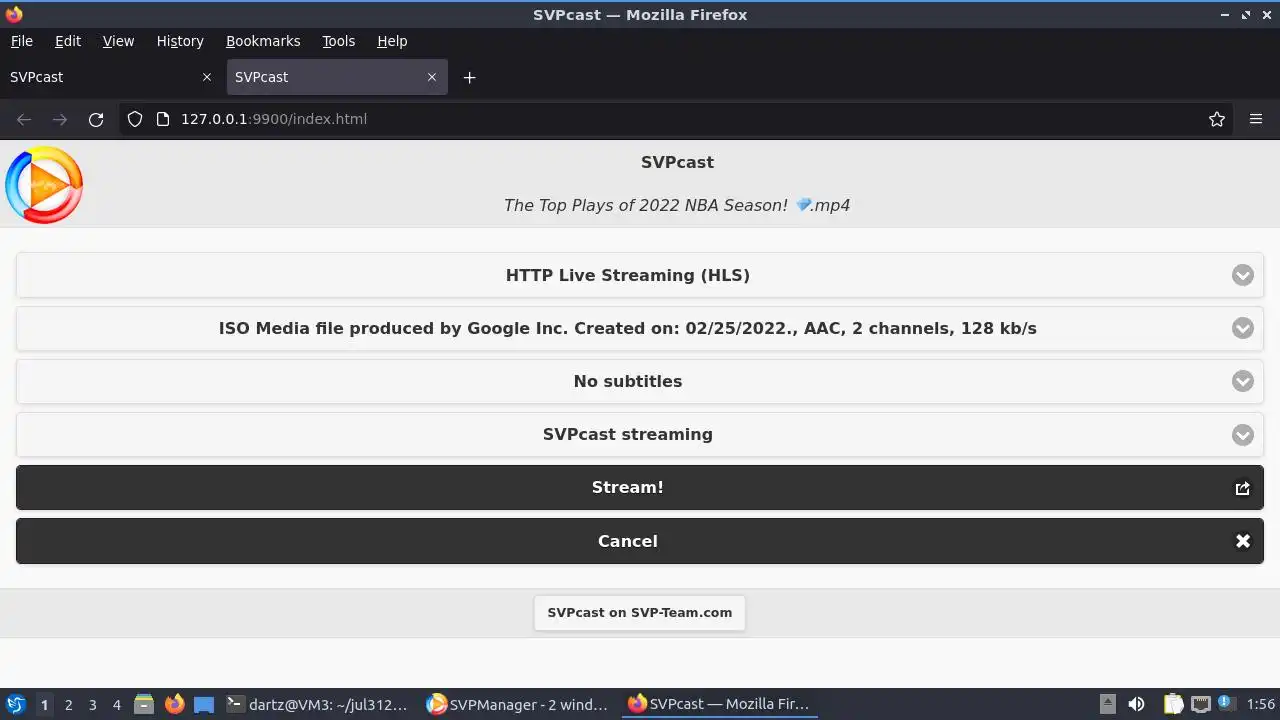Go forward one page
Screen dimensions: 1280x720
point(60,119)
